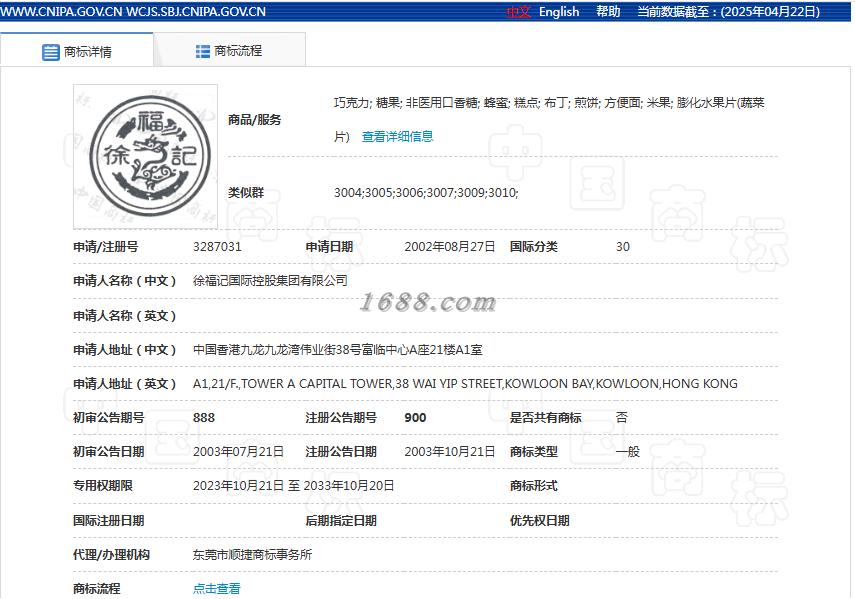Click the WCJS.SBJ.CNIPA.GOV.CN header text
The image size is (855, 599).
[196, 11]
